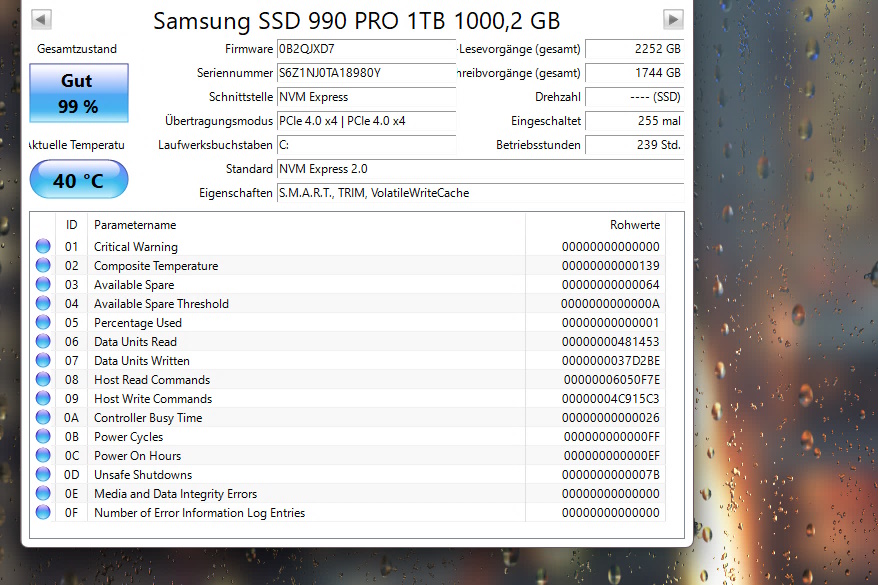Click raw value 0000000037D2BE

coord(611,361)
